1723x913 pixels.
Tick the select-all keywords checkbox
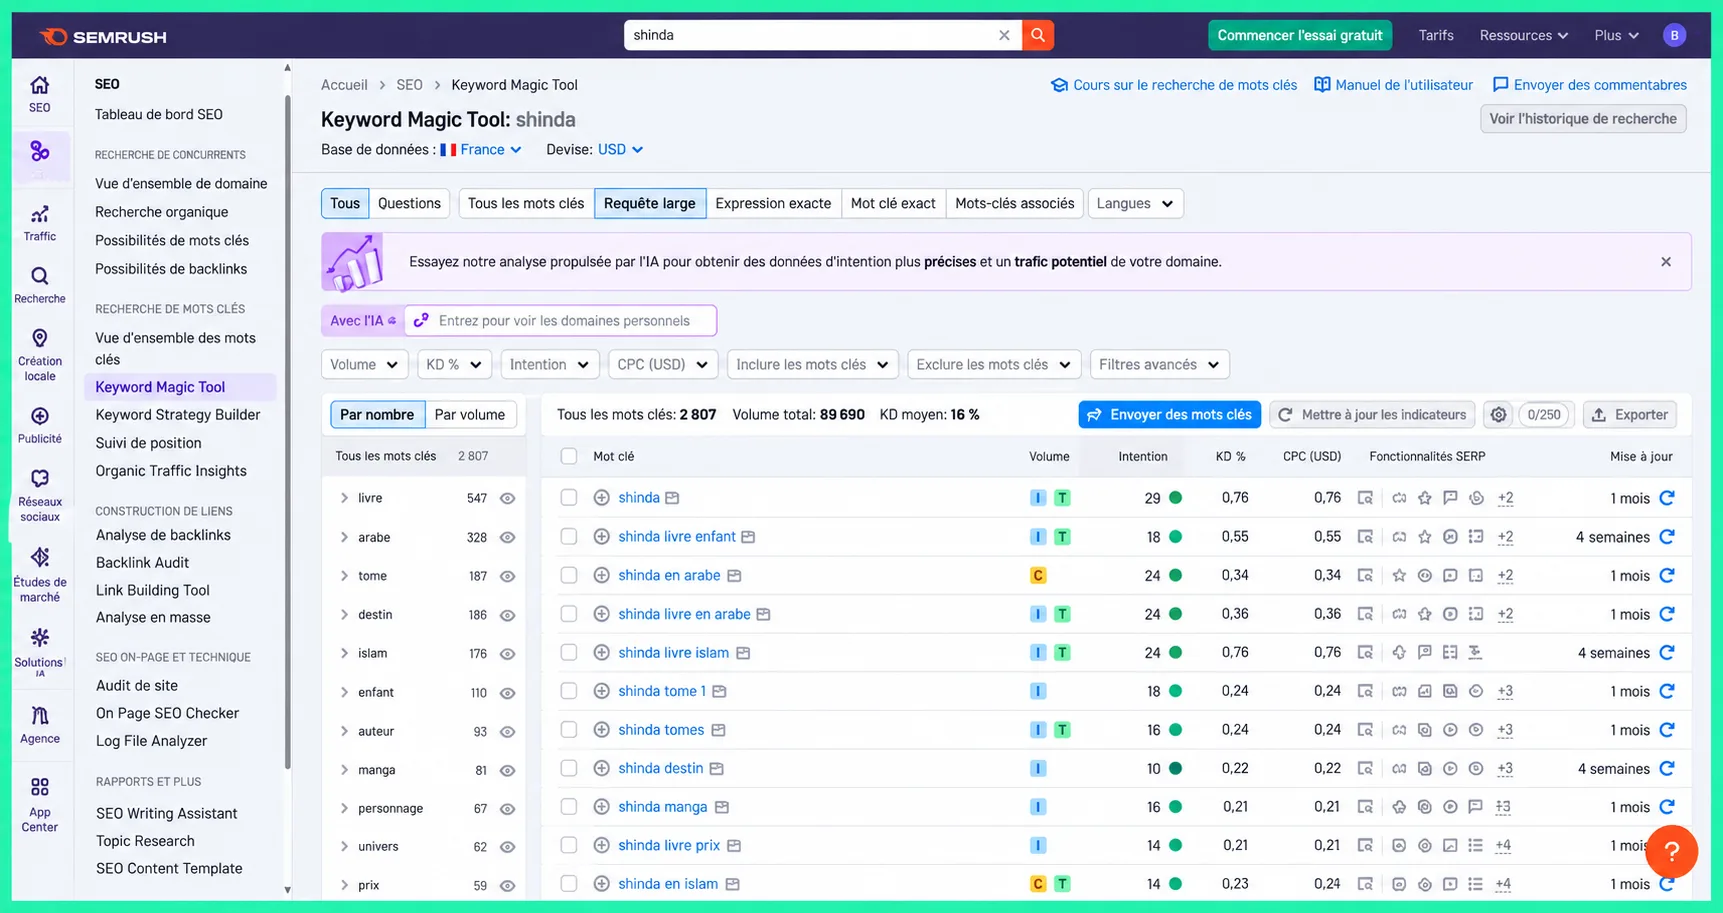[x=569, y=456]
